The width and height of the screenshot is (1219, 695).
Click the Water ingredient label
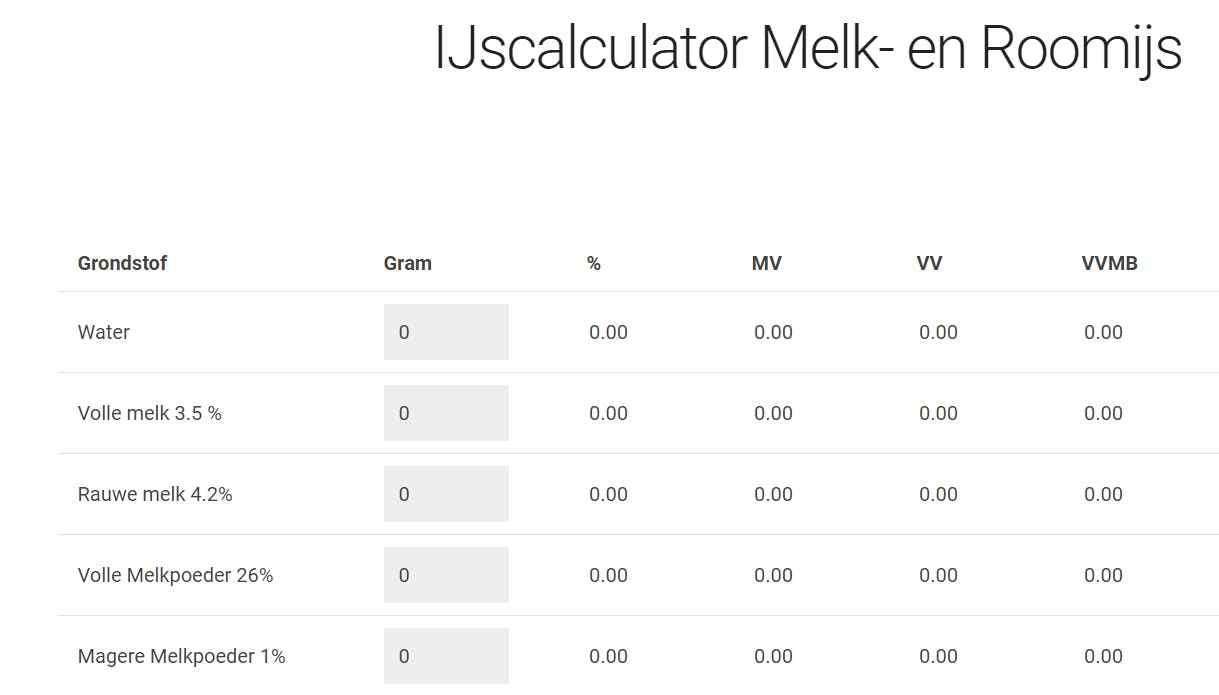point(104,332)
